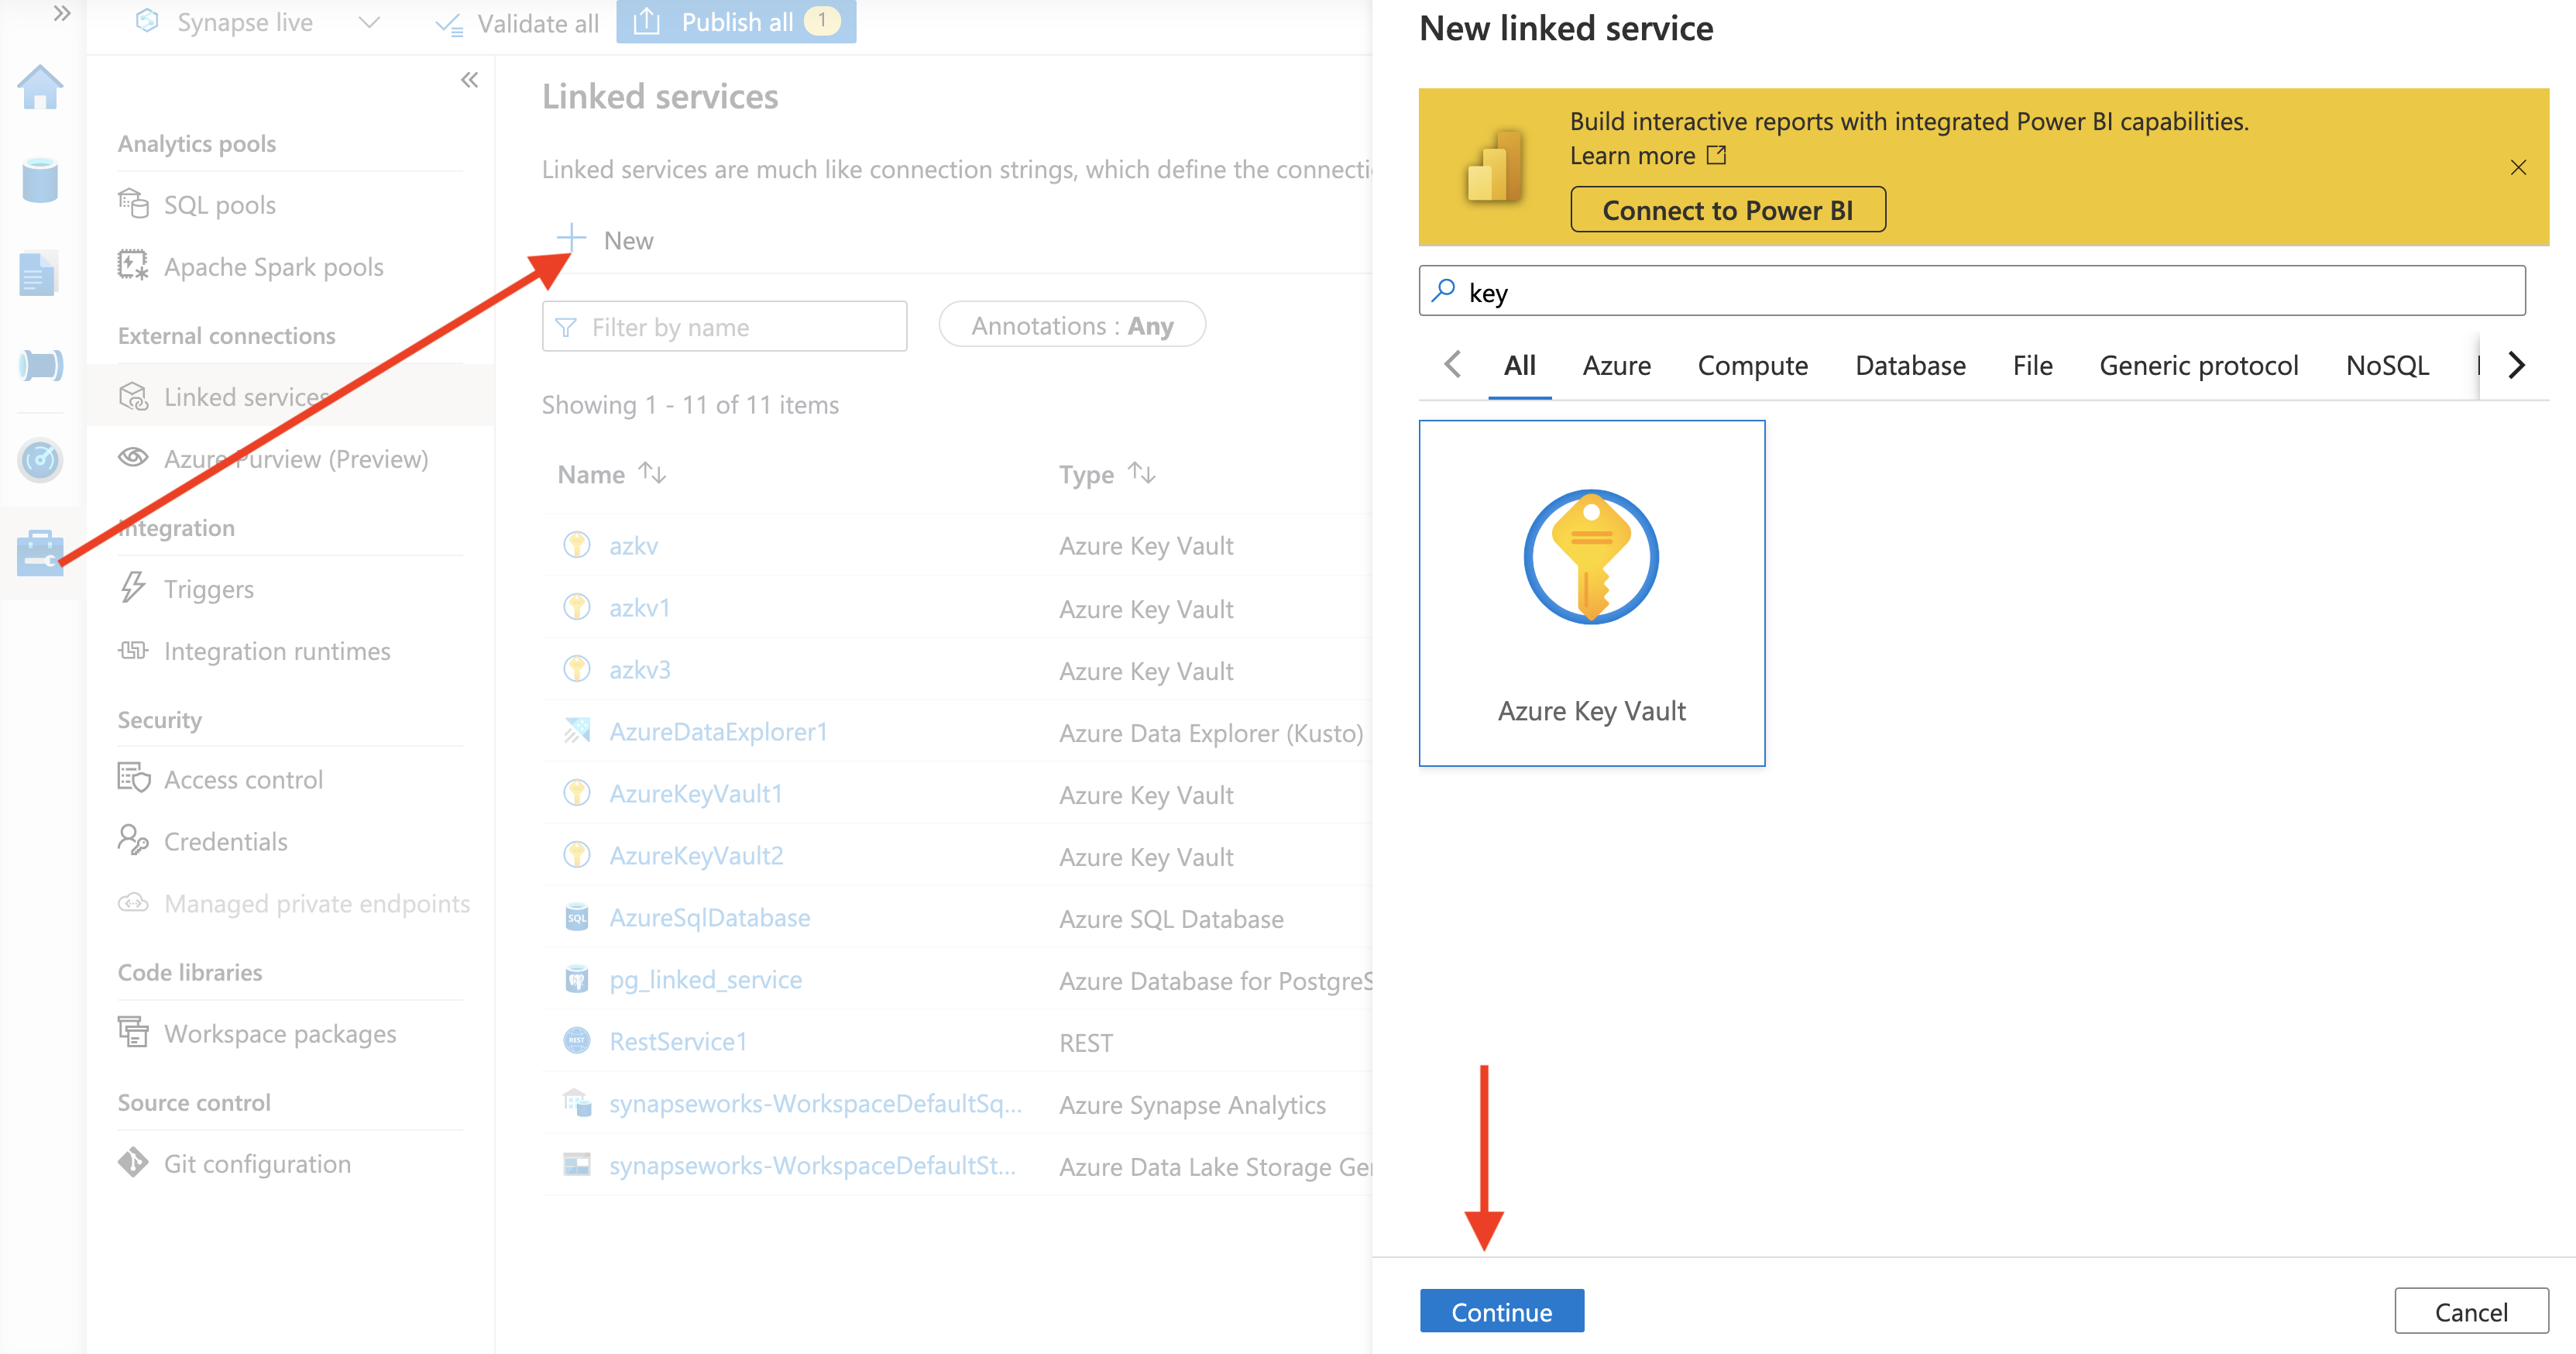This screenshot has height=1354, width=2576.
Task: Open the Manage hub toolbox icon
Action: [x=40, y=552]
